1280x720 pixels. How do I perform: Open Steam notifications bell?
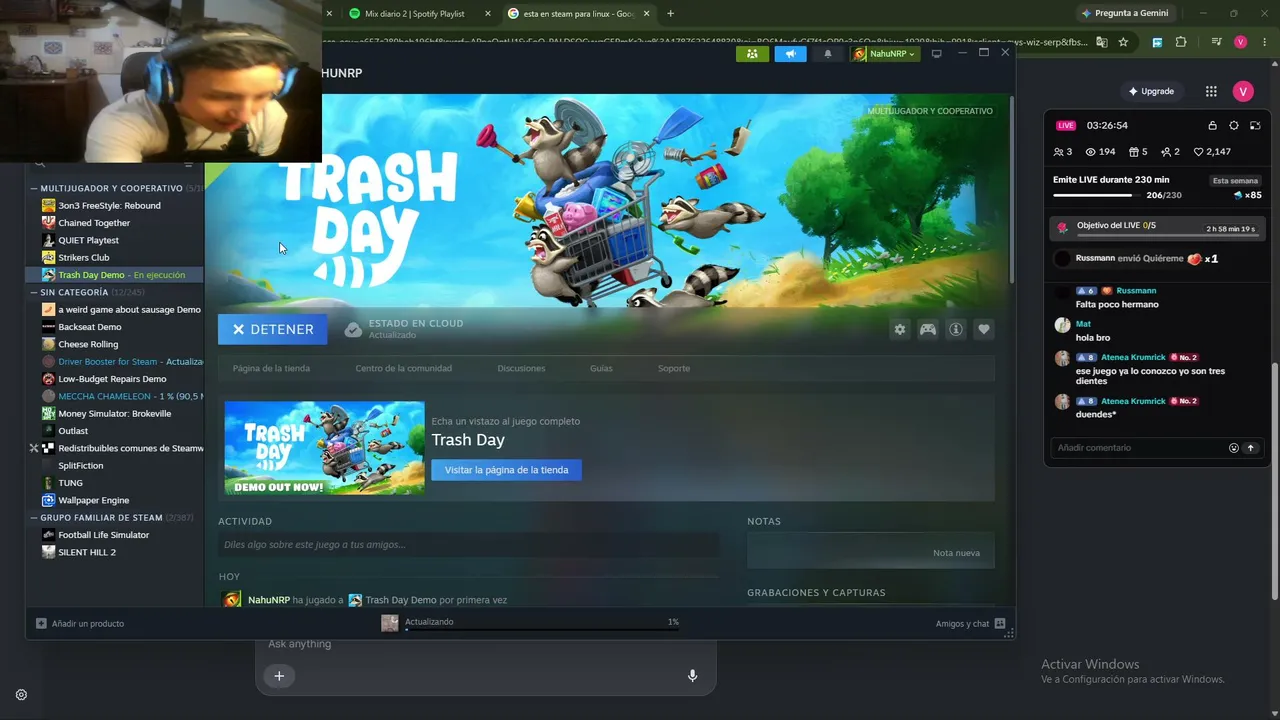pyautogui.click(x=827, y=54)
